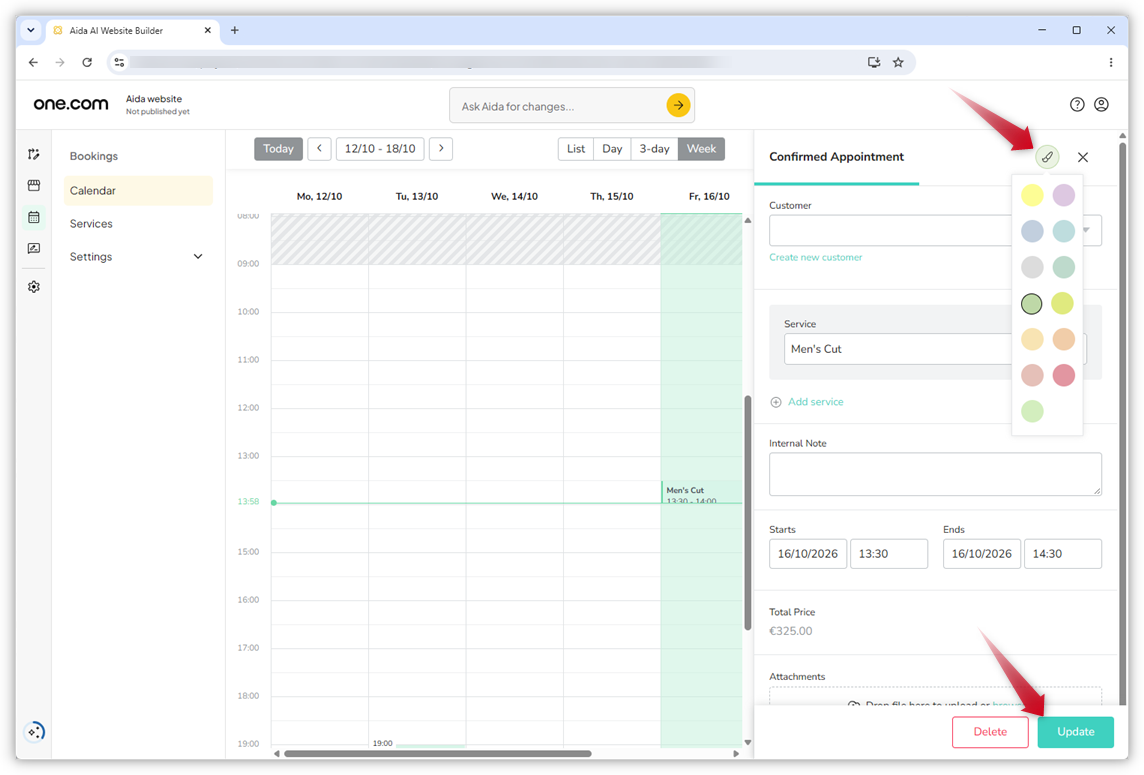The image size is (1144, 775).
Task: Click the Add service plus icon
Action: (776, 402)
